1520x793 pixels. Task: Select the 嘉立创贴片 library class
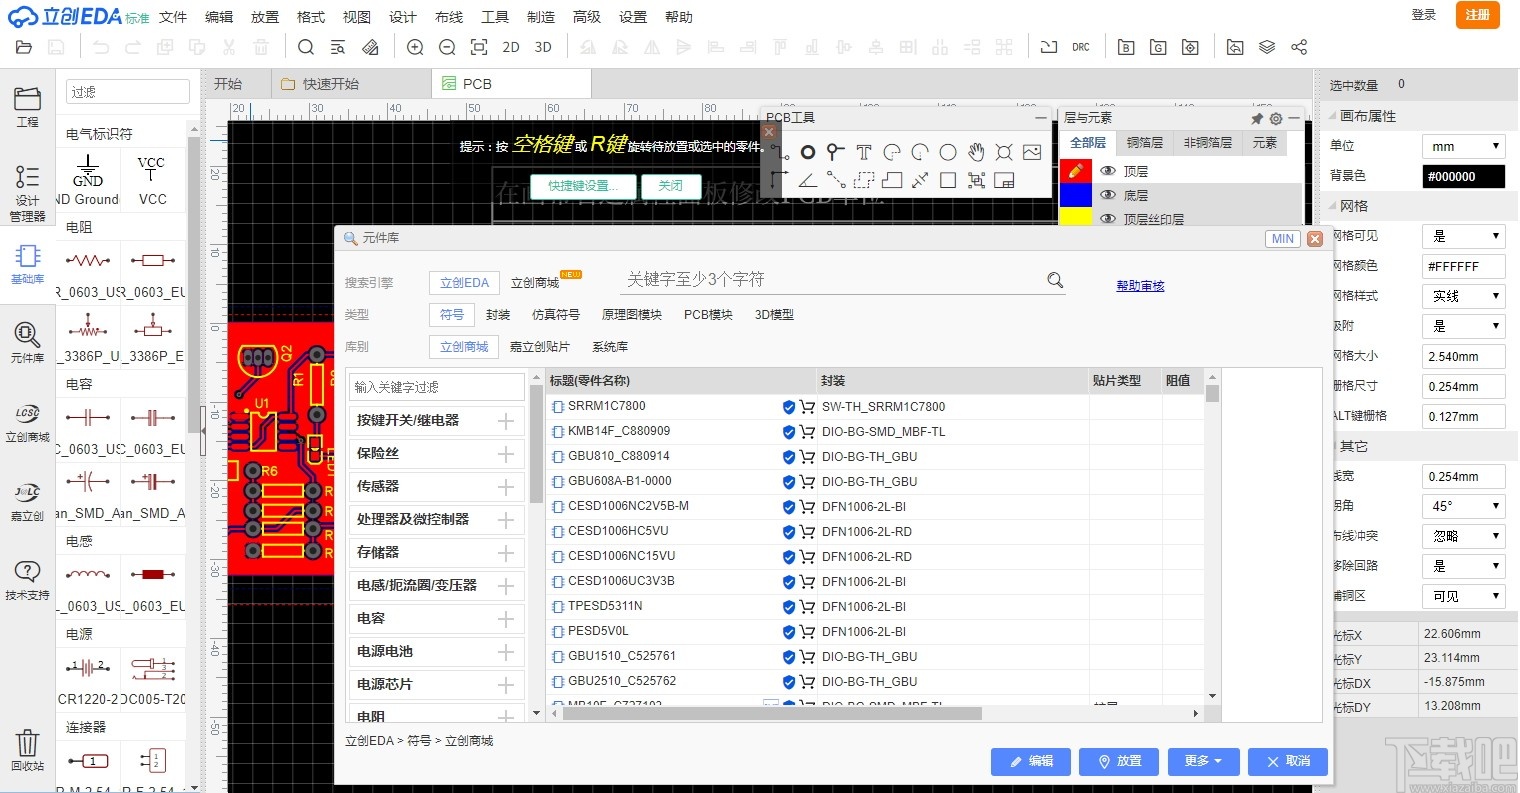pos(540,347)
